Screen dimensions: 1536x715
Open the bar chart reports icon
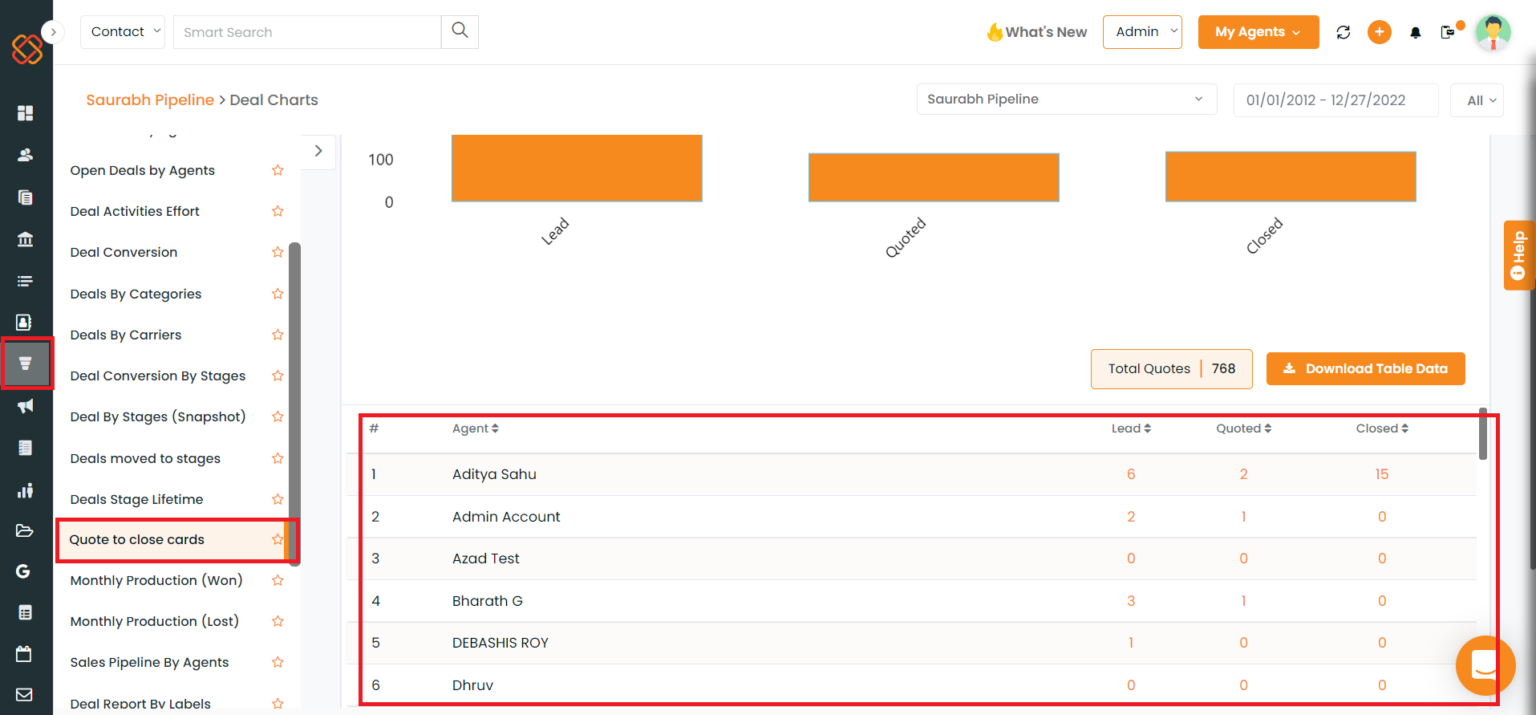coord(24,489)
